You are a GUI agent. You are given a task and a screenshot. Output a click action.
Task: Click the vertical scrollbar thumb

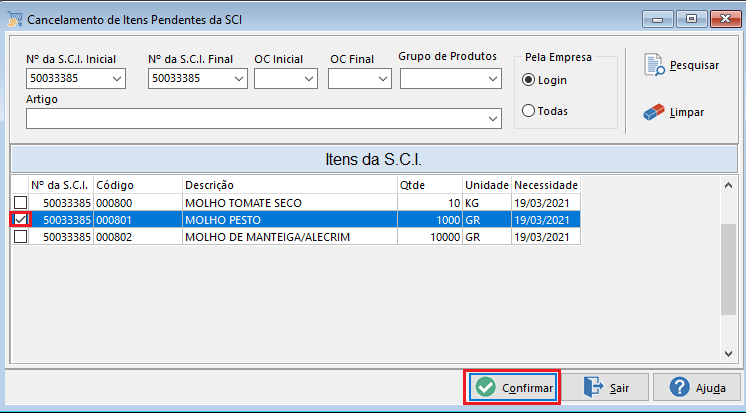click(728, 269)
